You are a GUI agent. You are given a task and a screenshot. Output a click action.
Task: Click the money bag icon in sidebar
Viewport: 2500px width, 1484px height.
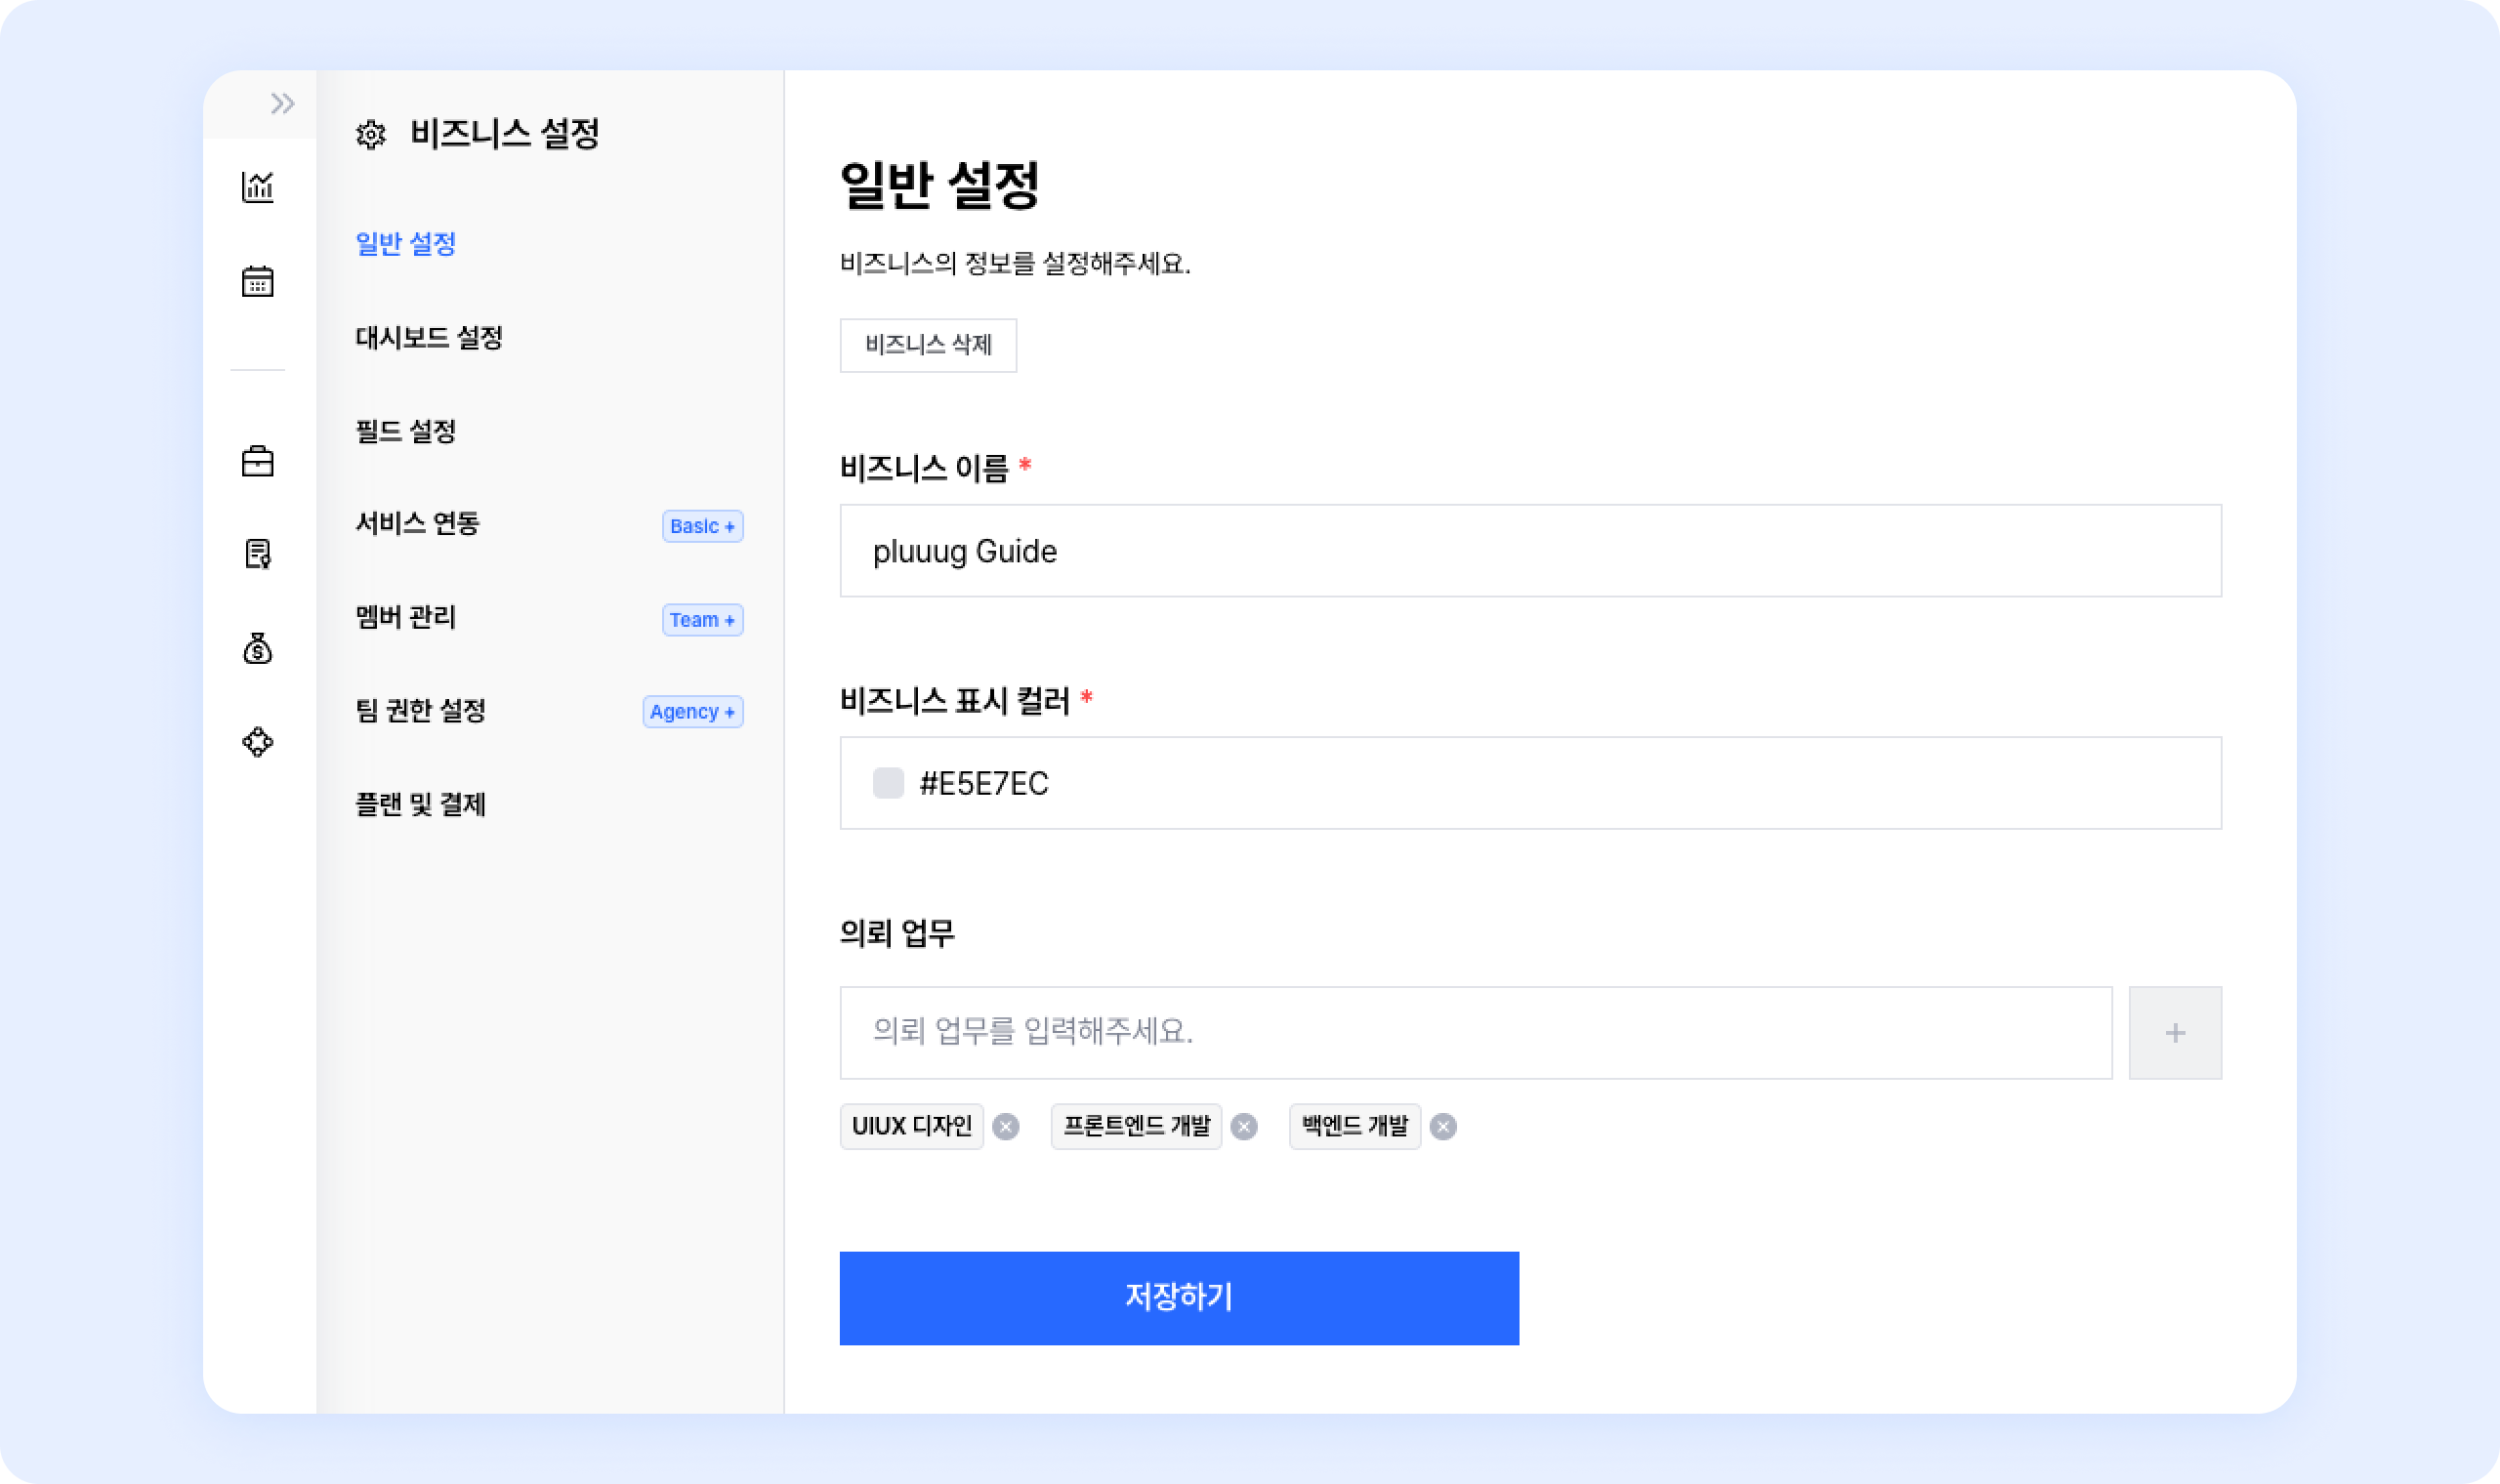pyautogui.click(x=258, y=649)
